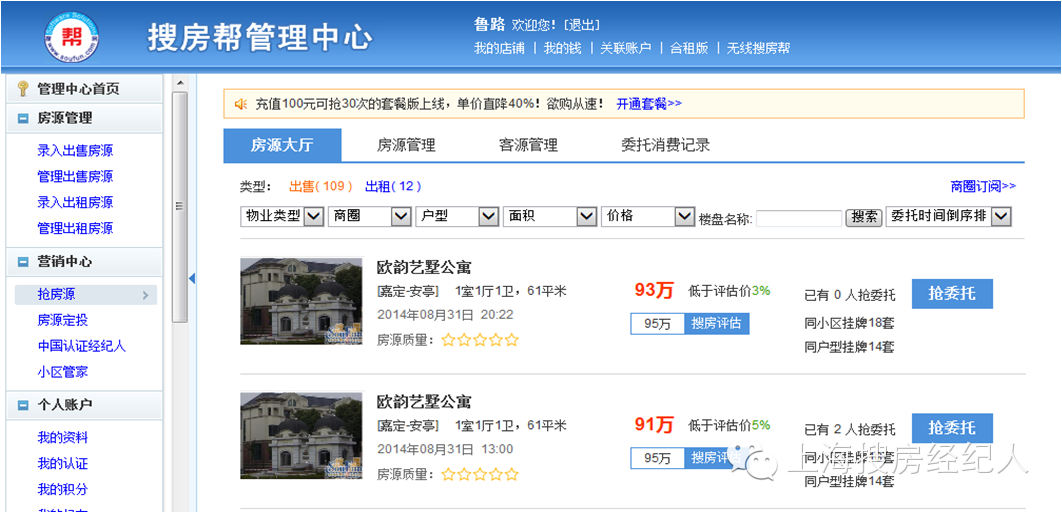Viewport: 1062px width, 513px height.
Task: Filter by 出租(12) type
Action: pos(393,186)
